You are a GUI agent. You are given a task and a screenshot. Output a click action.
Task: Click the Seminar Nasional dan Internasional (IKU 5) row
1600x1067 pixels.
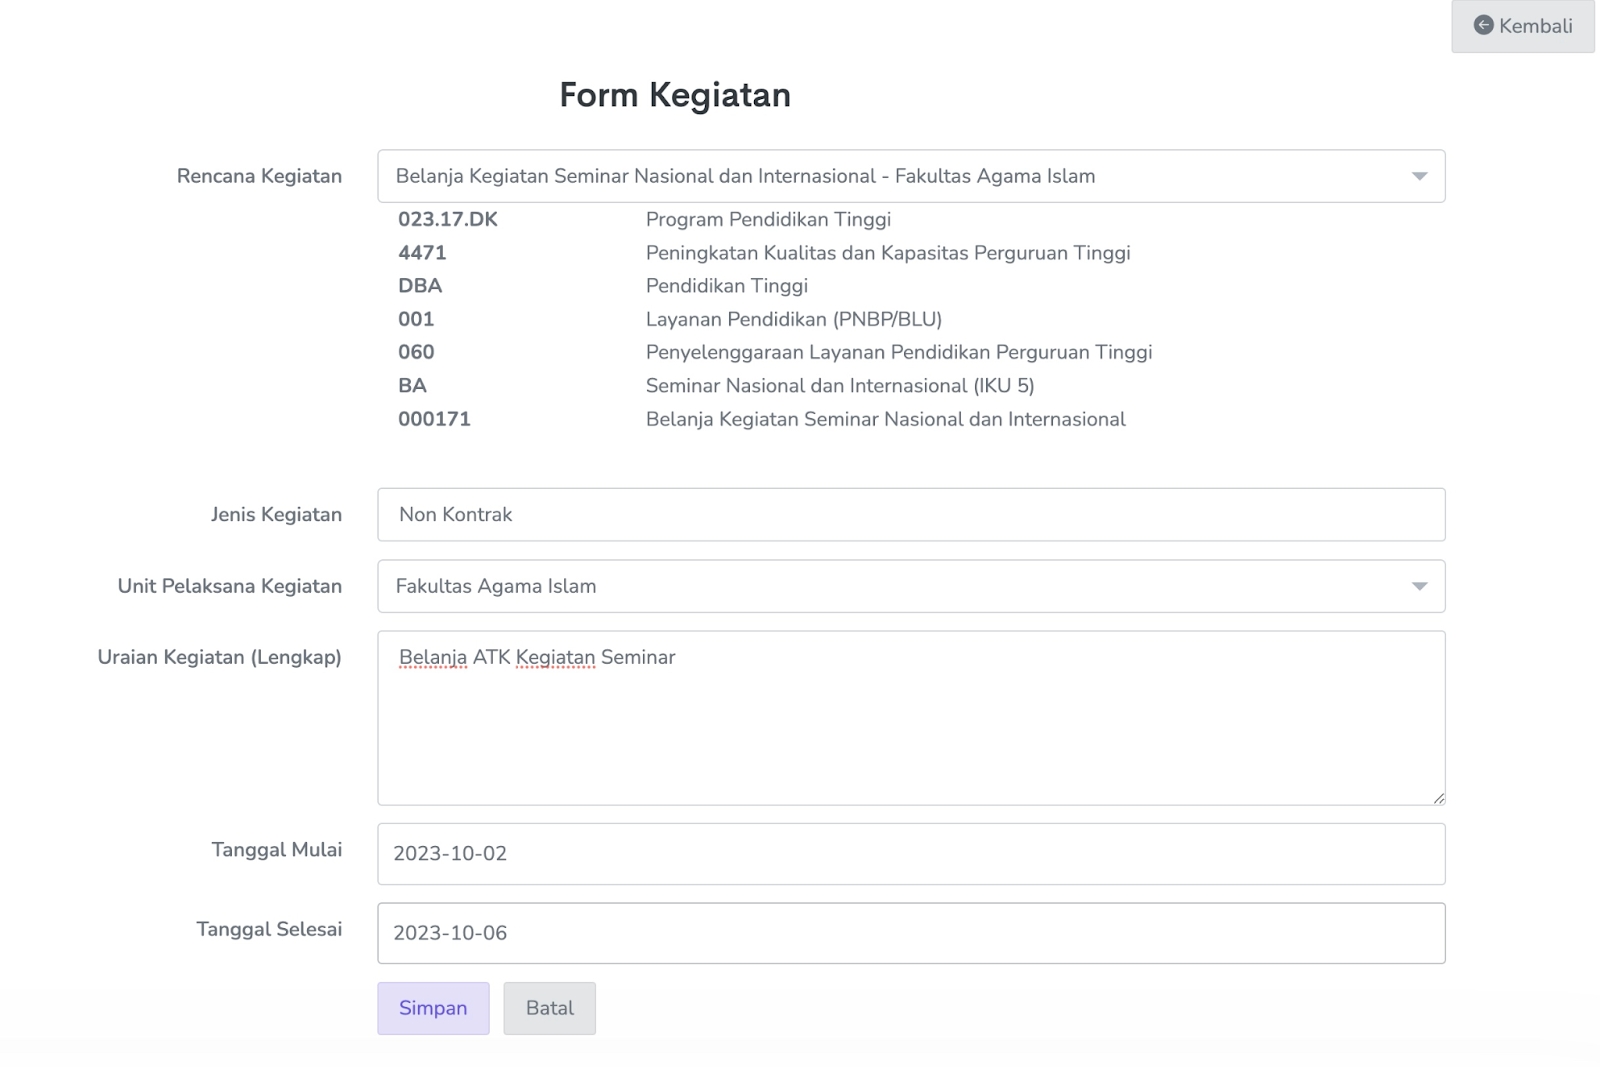coord(839,386)
